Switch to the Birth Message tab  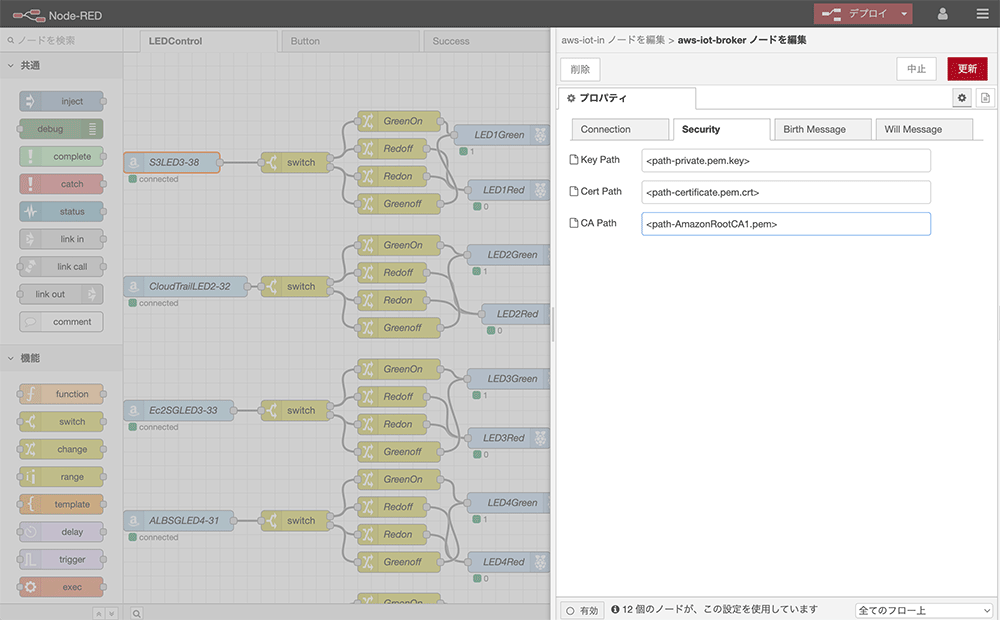[823, 129]
